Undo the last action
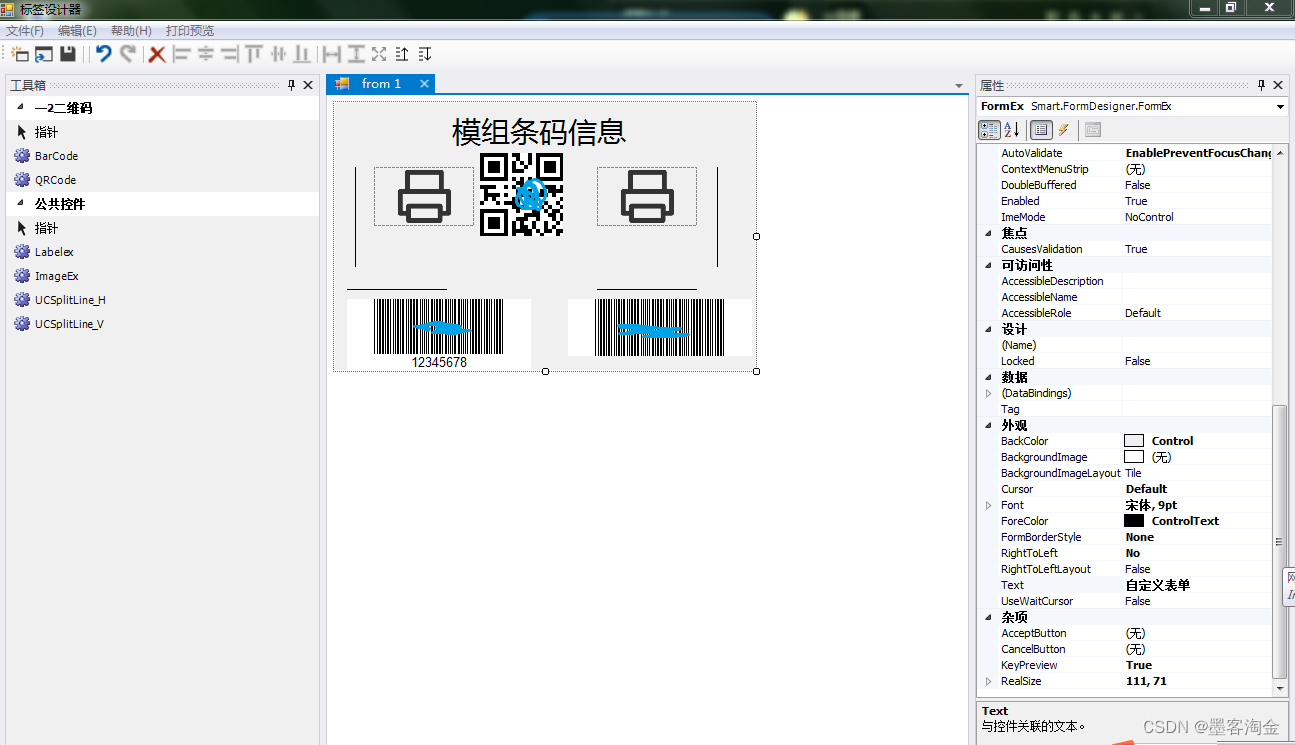The image size is (1295, 745). 103,54
